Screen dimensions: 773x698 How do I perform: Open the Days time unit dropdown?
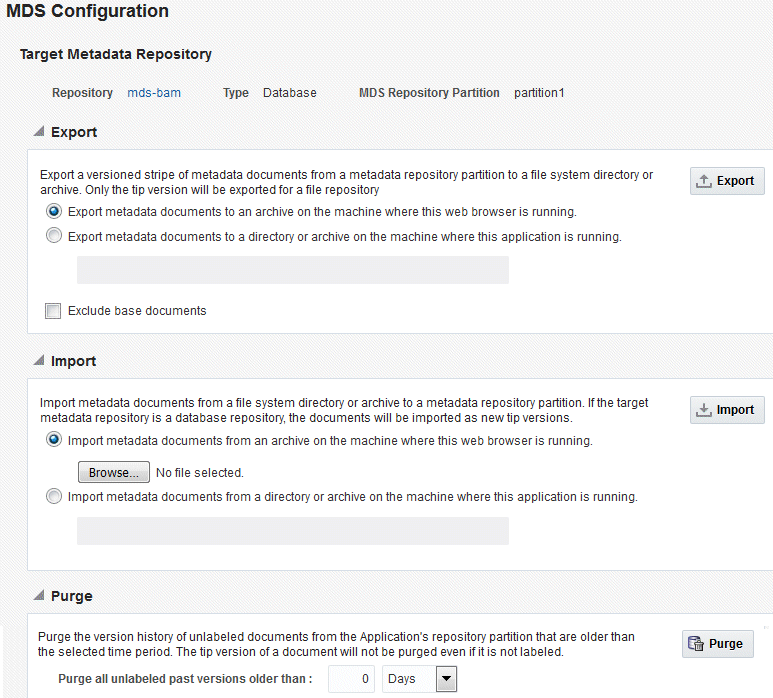tap(446, 680)
